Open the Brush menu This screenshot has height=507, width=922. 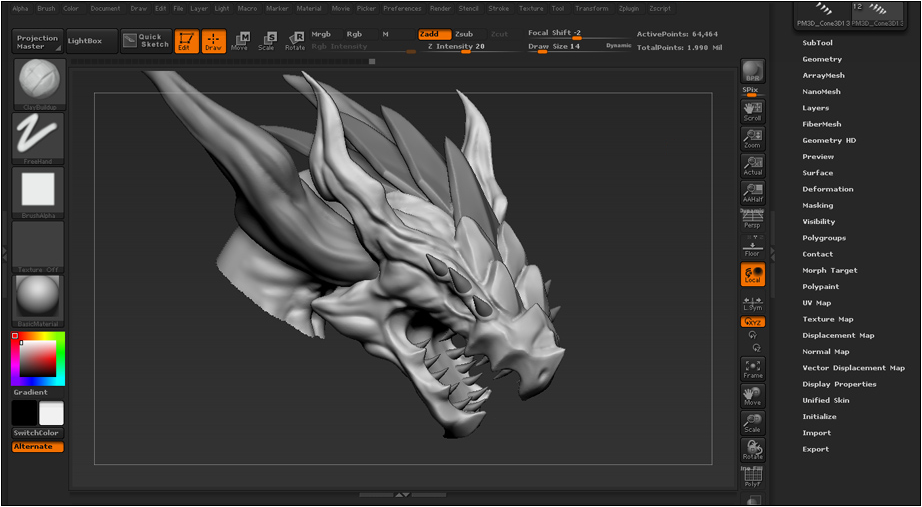point(46,9)
